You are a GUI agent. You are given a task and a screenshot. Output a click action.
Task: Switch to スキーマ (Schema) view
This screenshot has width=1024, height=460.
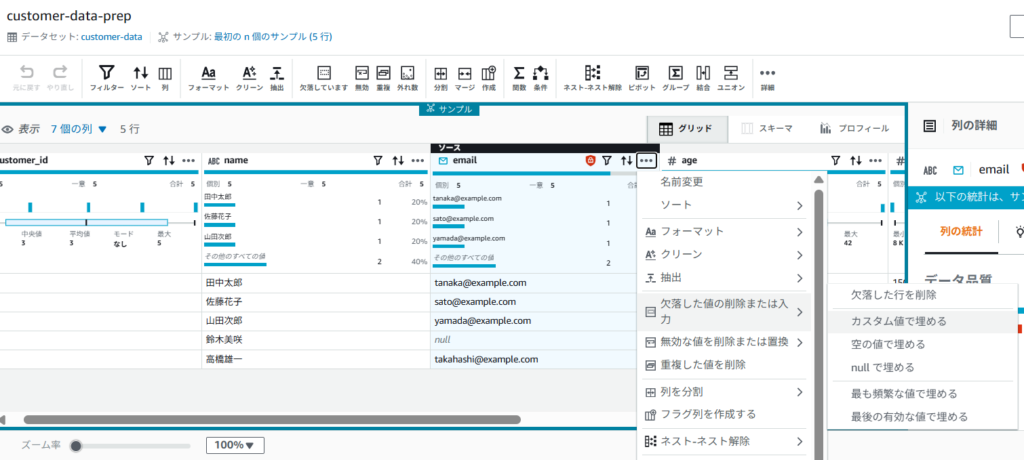point(767,128)
